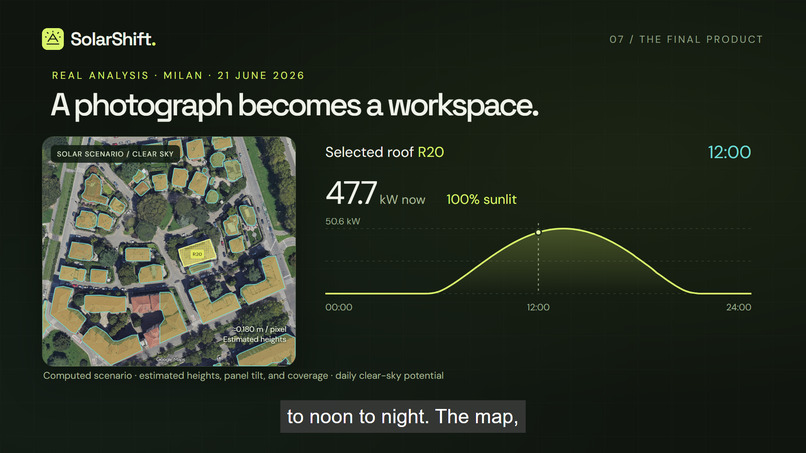
Task: Click the subtitle caption to noon to night
Action: (402, 416)
